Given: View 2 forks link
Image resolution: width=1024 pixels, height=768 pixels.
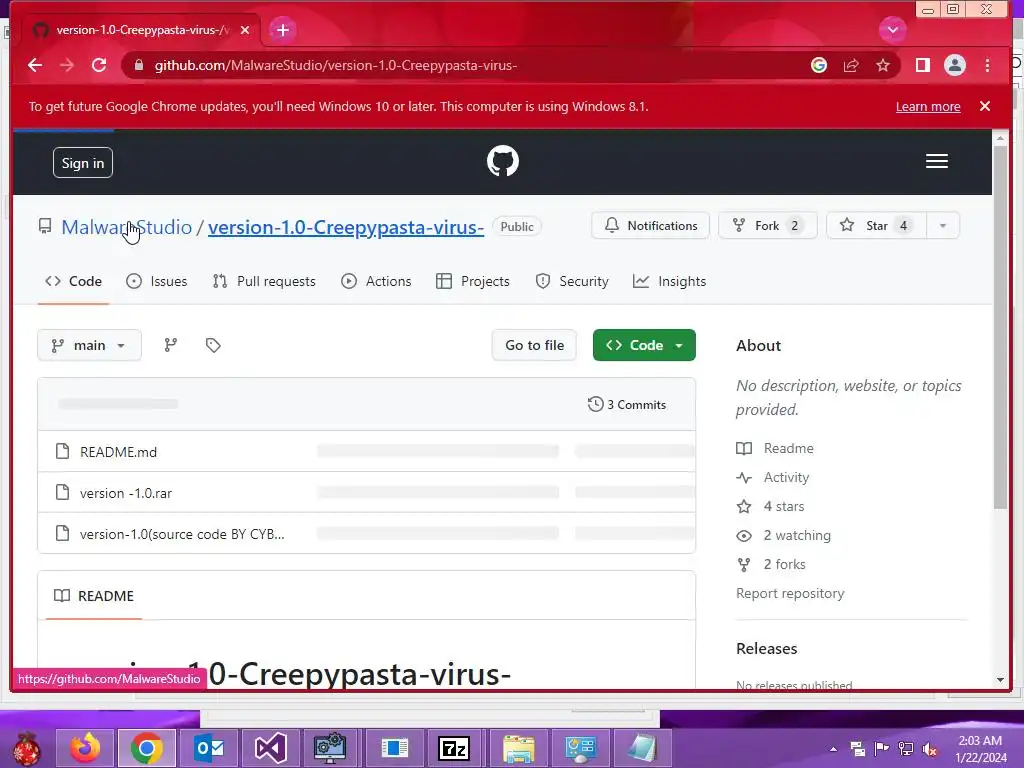Looking at the screenshot, I should (x=771, y=564).
